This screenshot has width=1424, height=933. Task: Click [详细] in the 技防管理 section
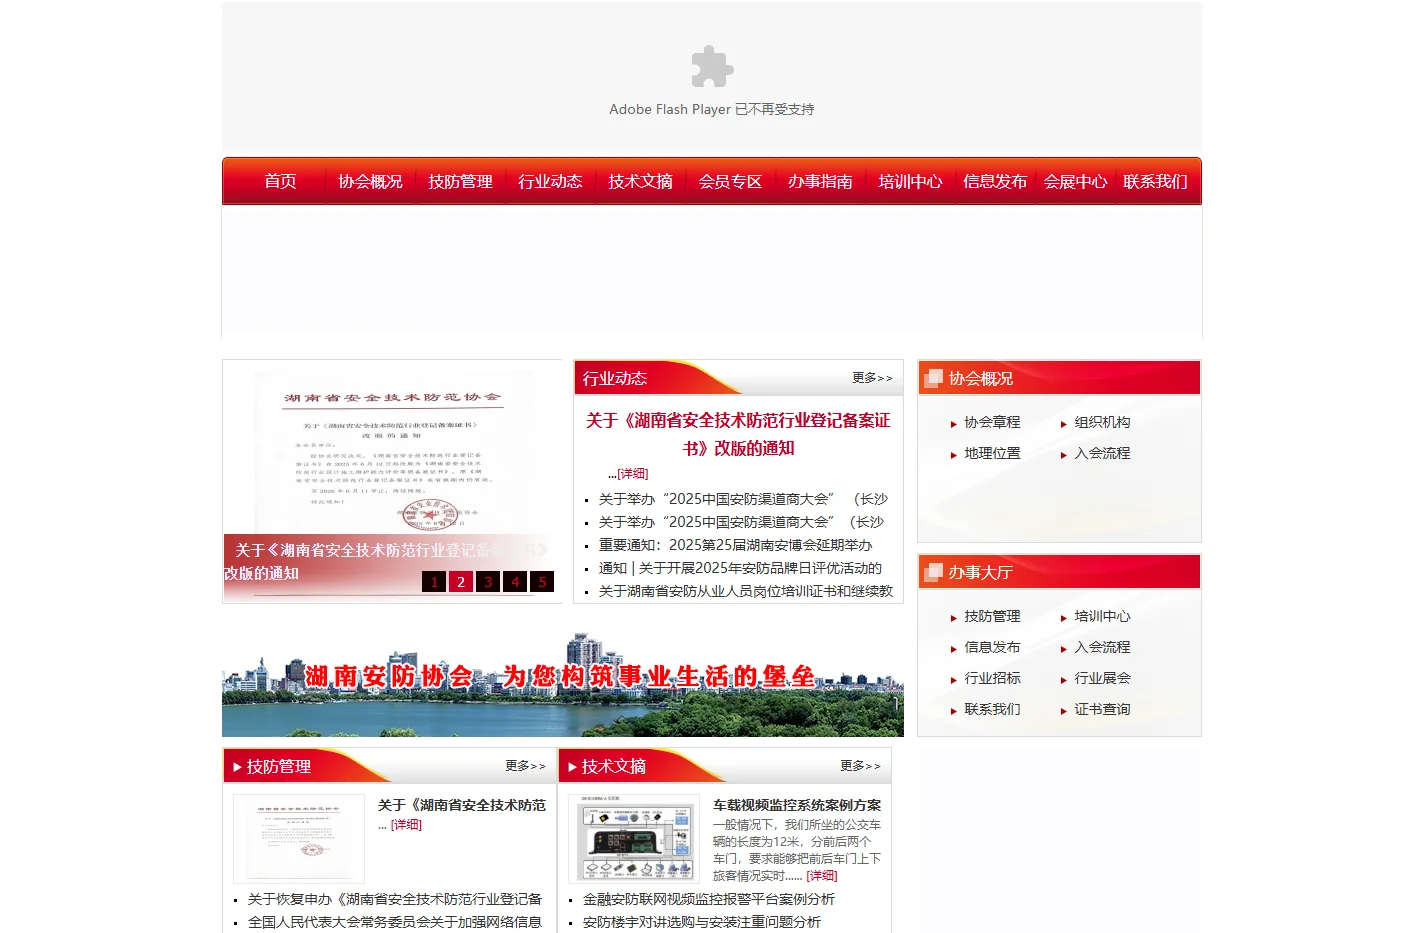click(x=406, y=825)
